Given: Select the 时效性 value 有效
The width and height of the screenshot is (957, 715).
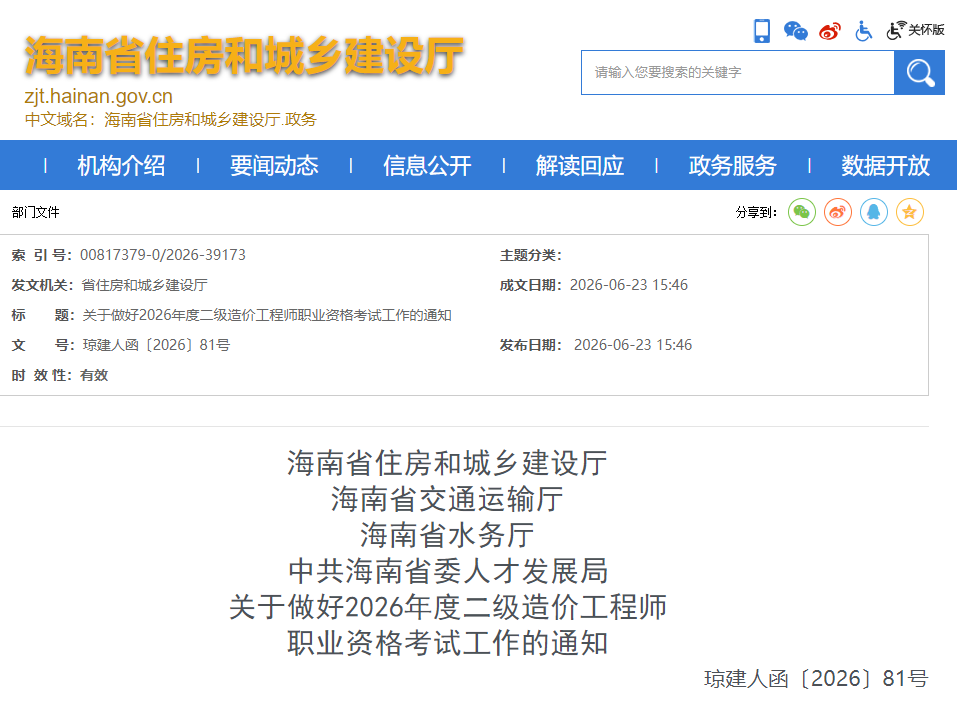Looking at the screenshot, I should coord(94,376).
